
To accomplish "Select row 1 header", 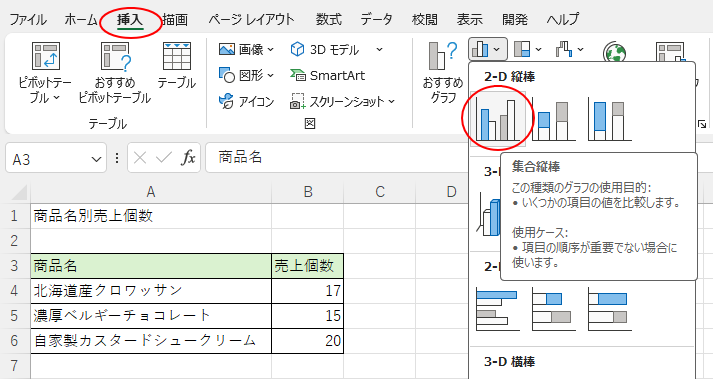I will [15, 216].
